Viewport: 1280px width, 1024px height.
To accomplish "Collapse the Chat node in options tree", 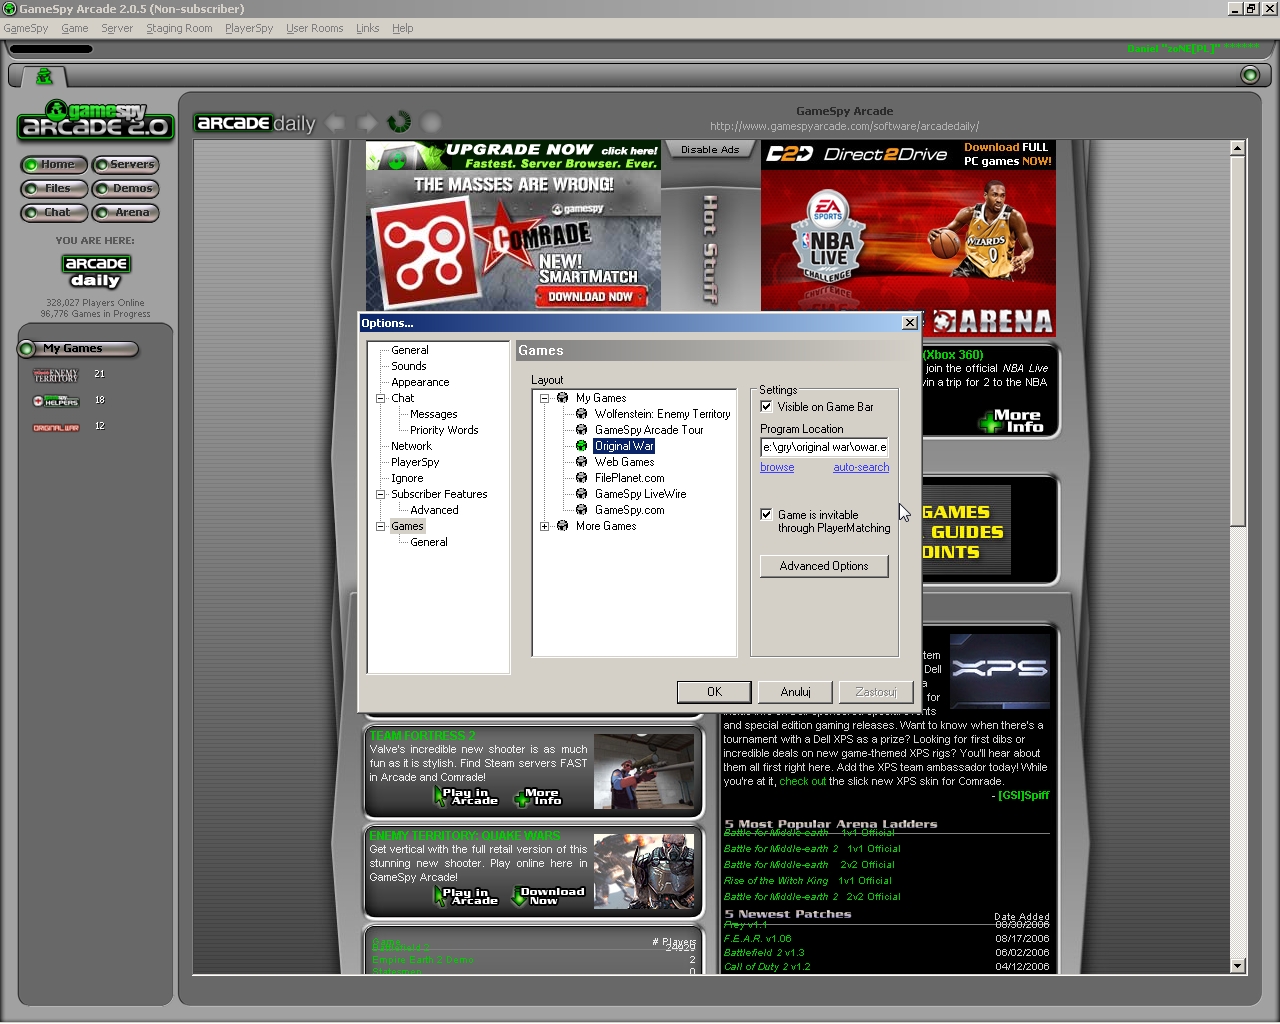I will pos(380,398).
